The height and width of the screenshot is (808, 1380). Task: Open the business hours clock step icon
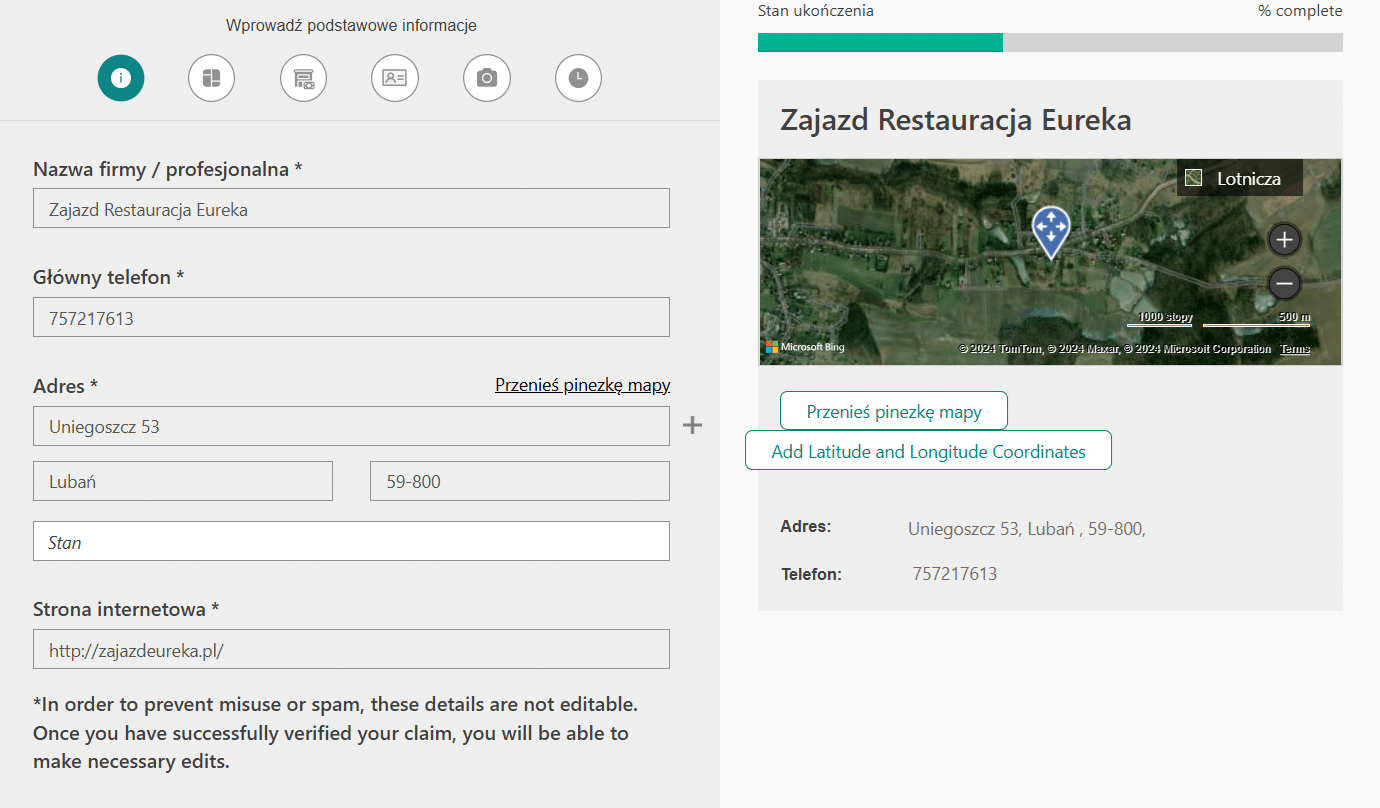tap(578, 78)
